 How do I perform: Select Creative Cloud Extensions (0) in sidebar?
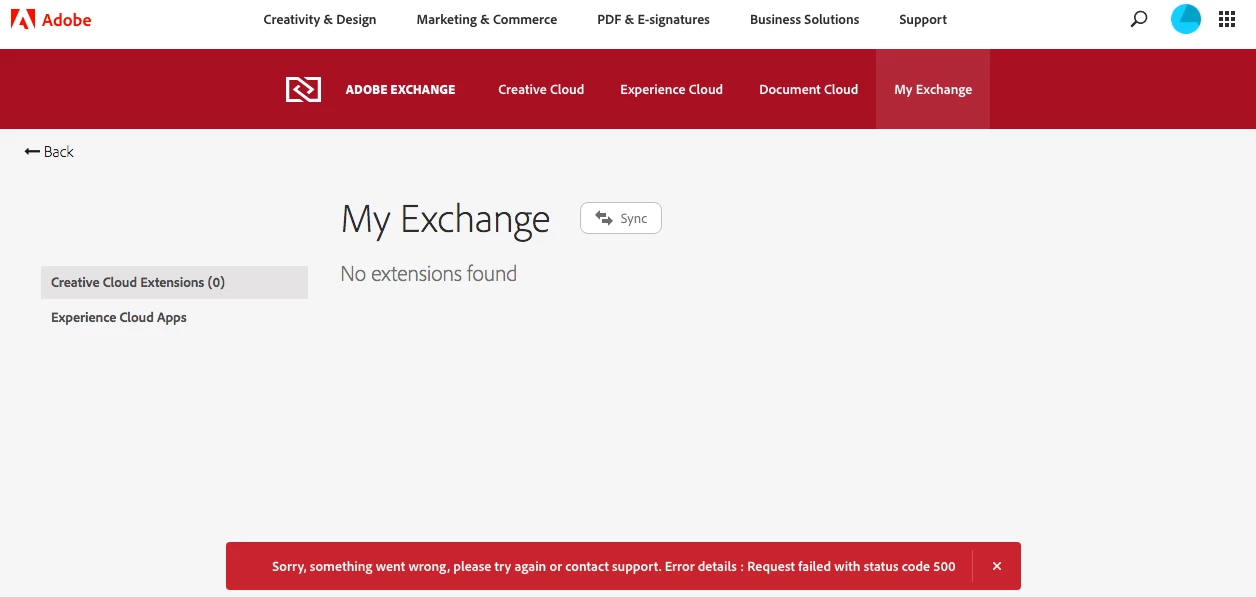tap(174, 282)
